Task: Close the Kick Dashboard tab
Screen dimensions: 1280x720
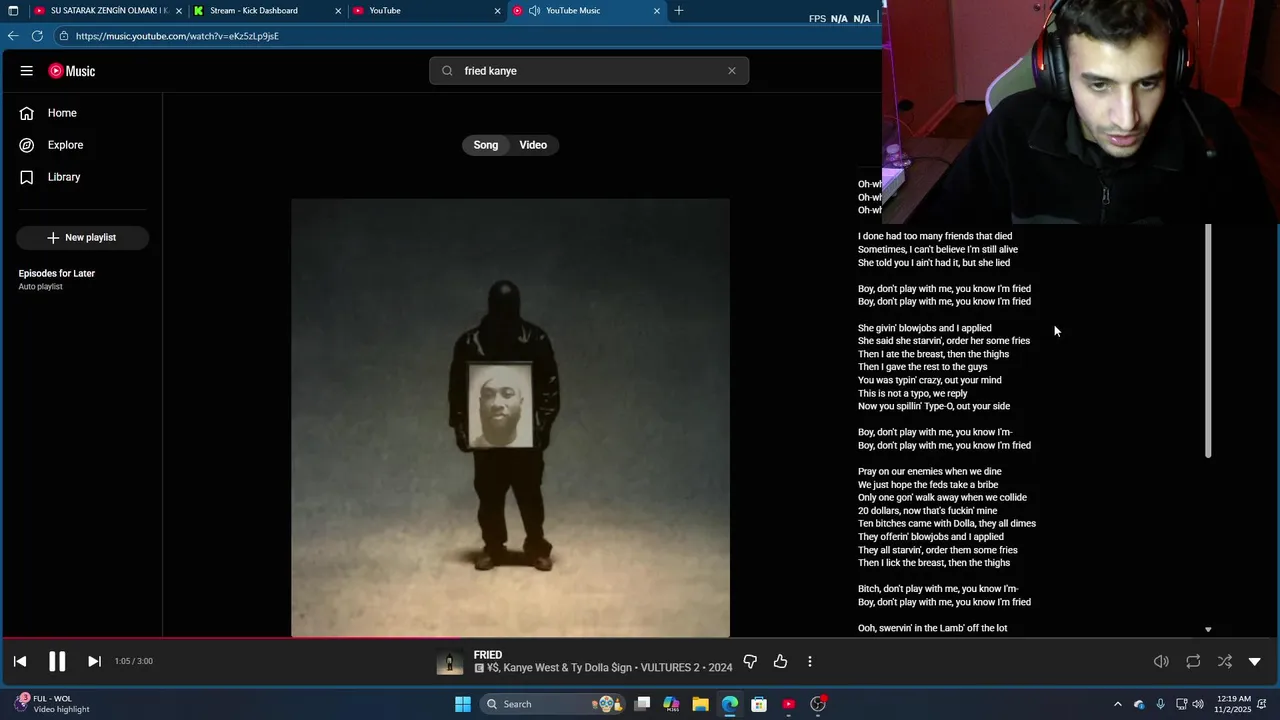Action: [x=338, y=11]
